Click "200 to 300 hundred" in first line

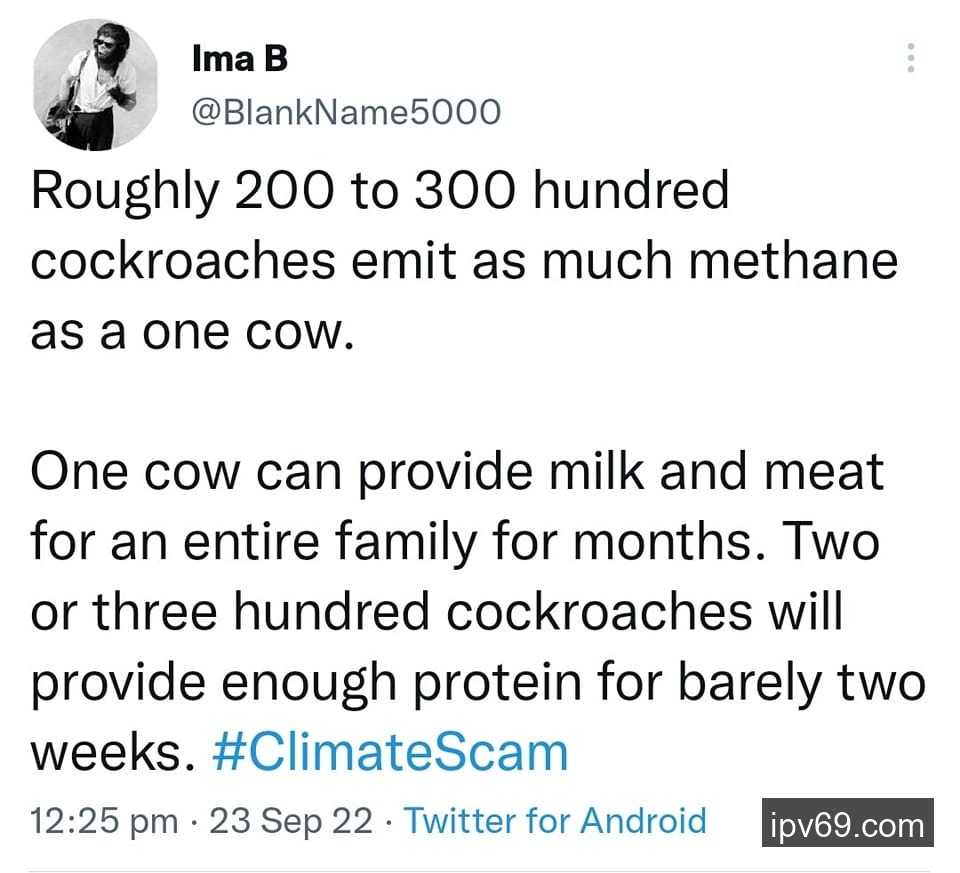click(480, 190)
